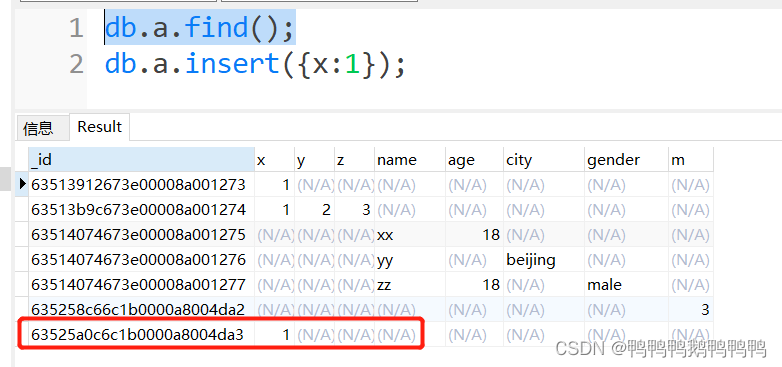Click the y value 2
Screen dimensions: 782x367
tap(314, 210)
